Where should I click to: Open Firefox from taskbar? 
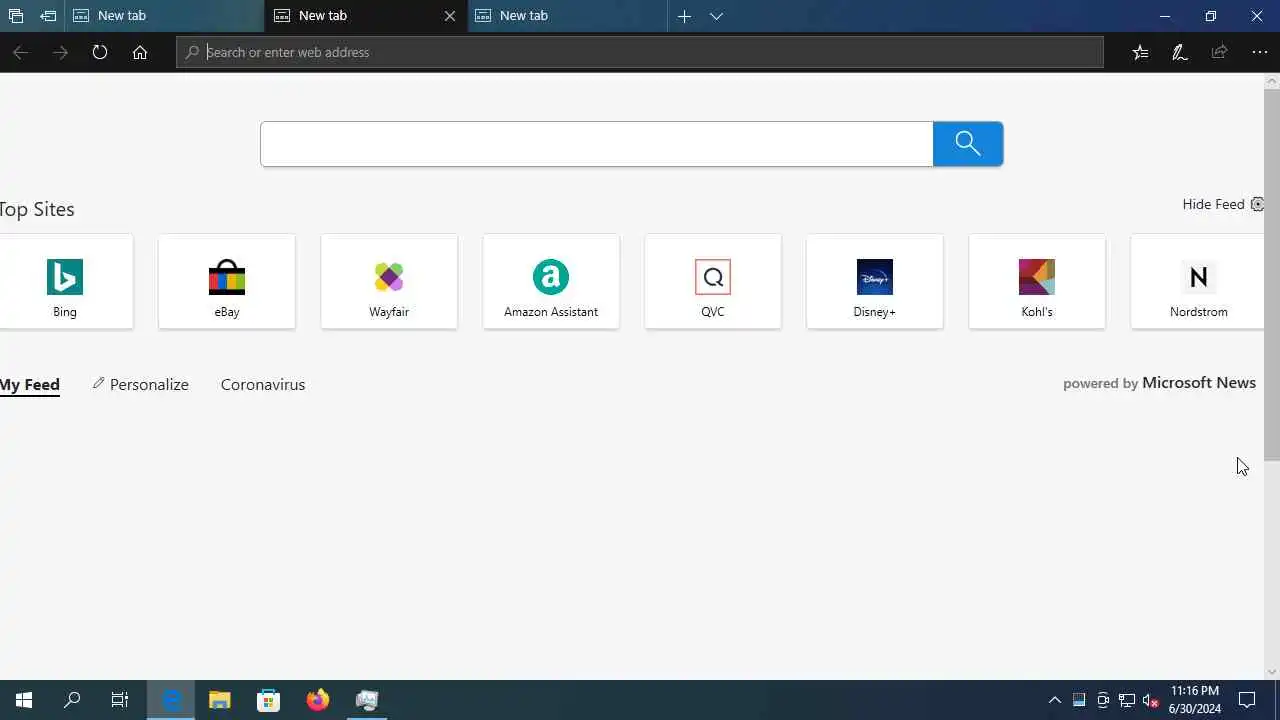(x=318, y=700)
